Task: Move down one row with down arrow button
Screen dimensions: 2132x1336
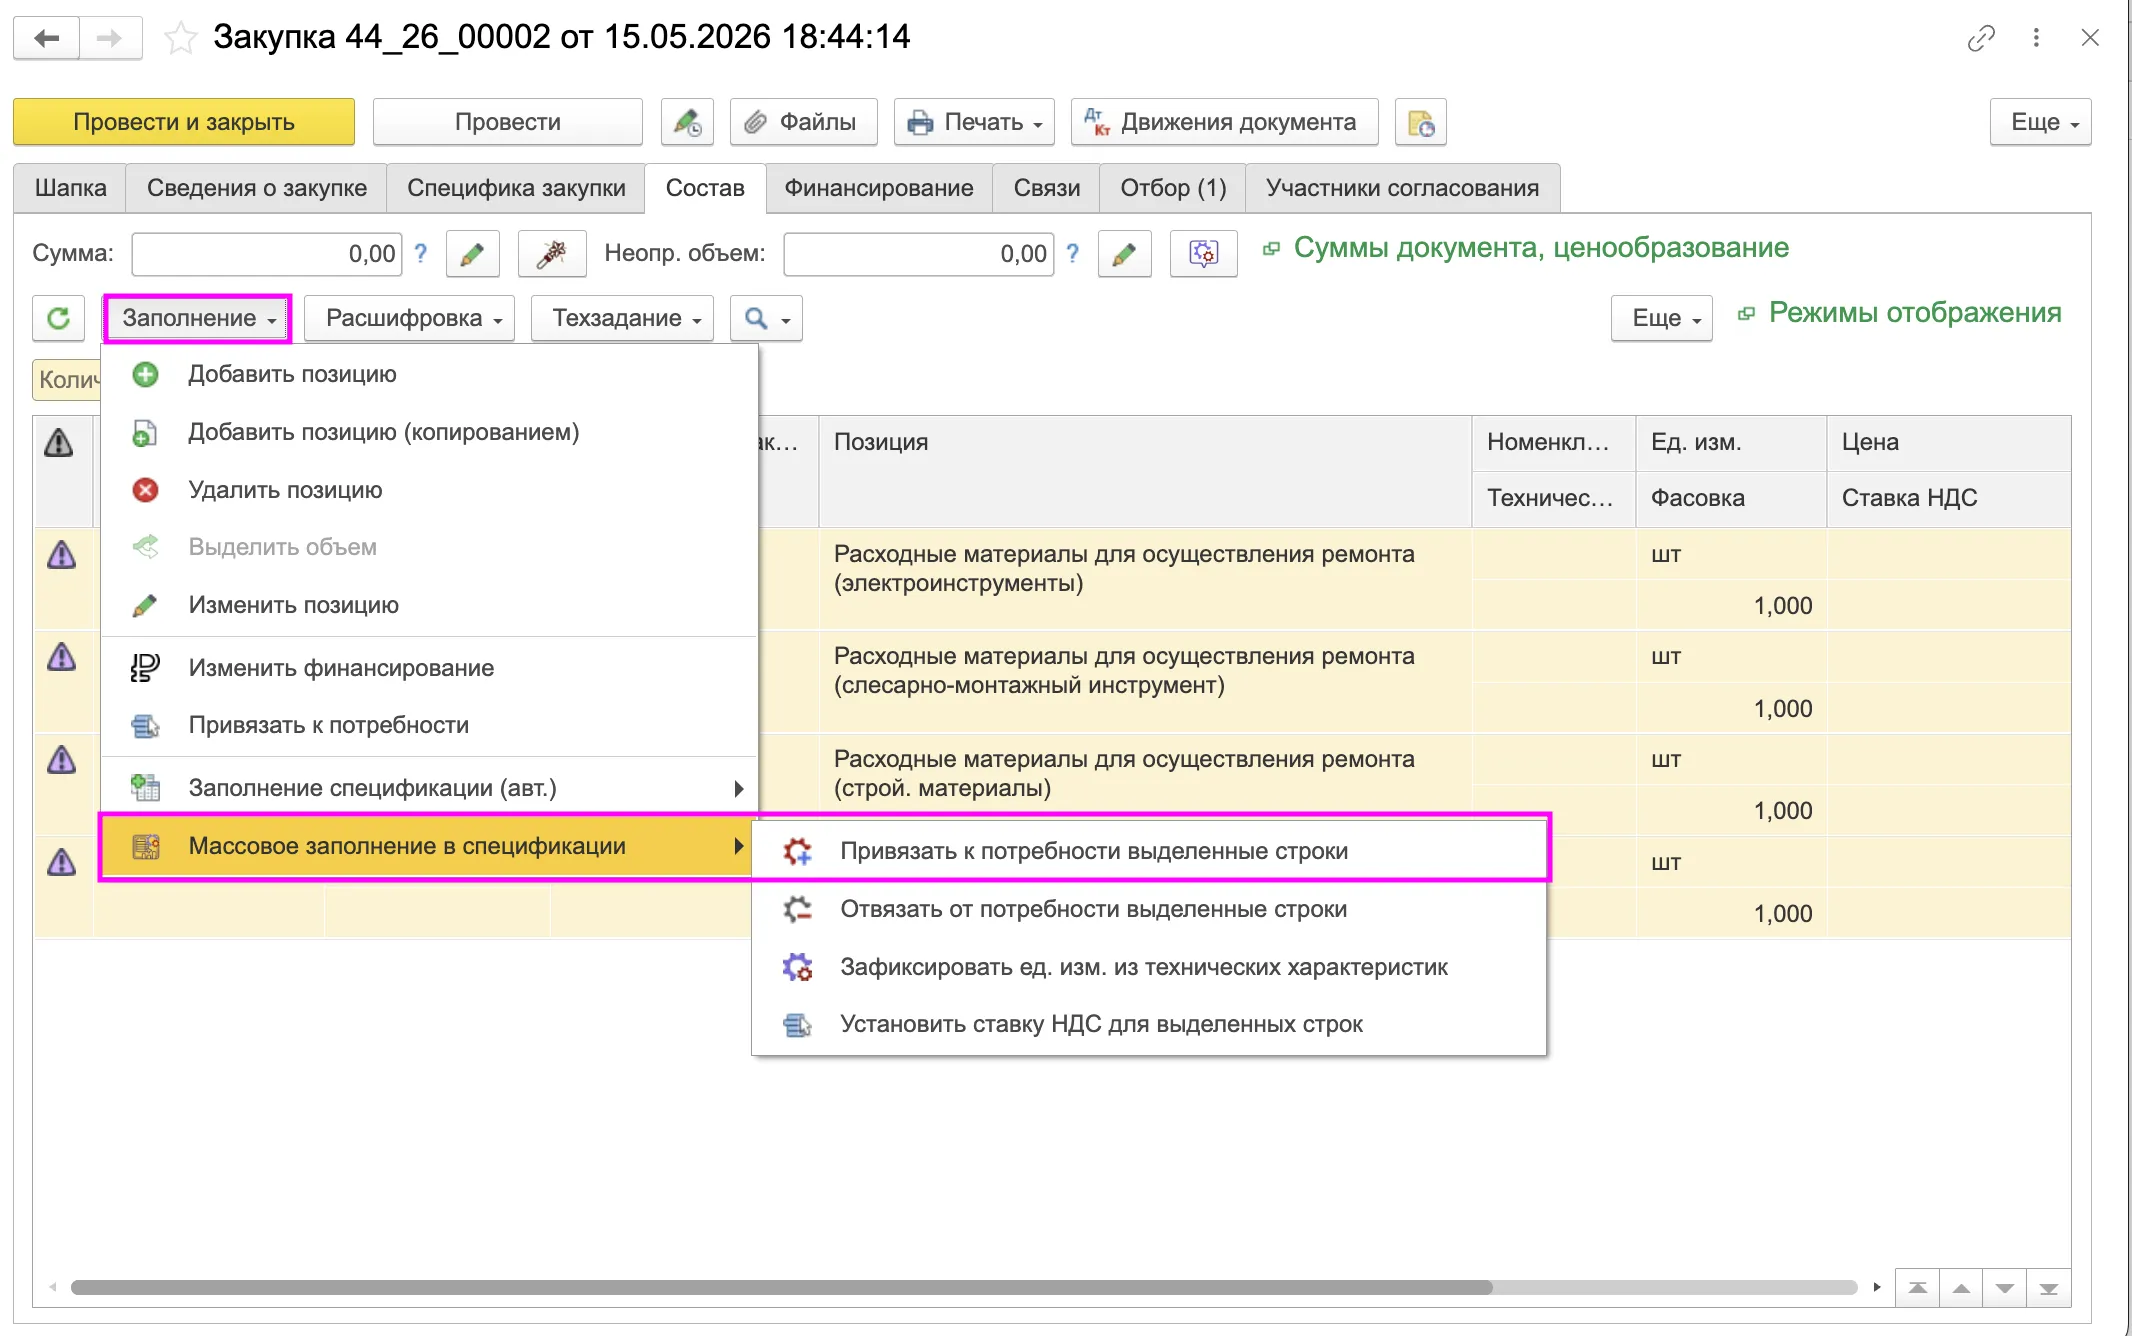Action: click(2005, 1288)
